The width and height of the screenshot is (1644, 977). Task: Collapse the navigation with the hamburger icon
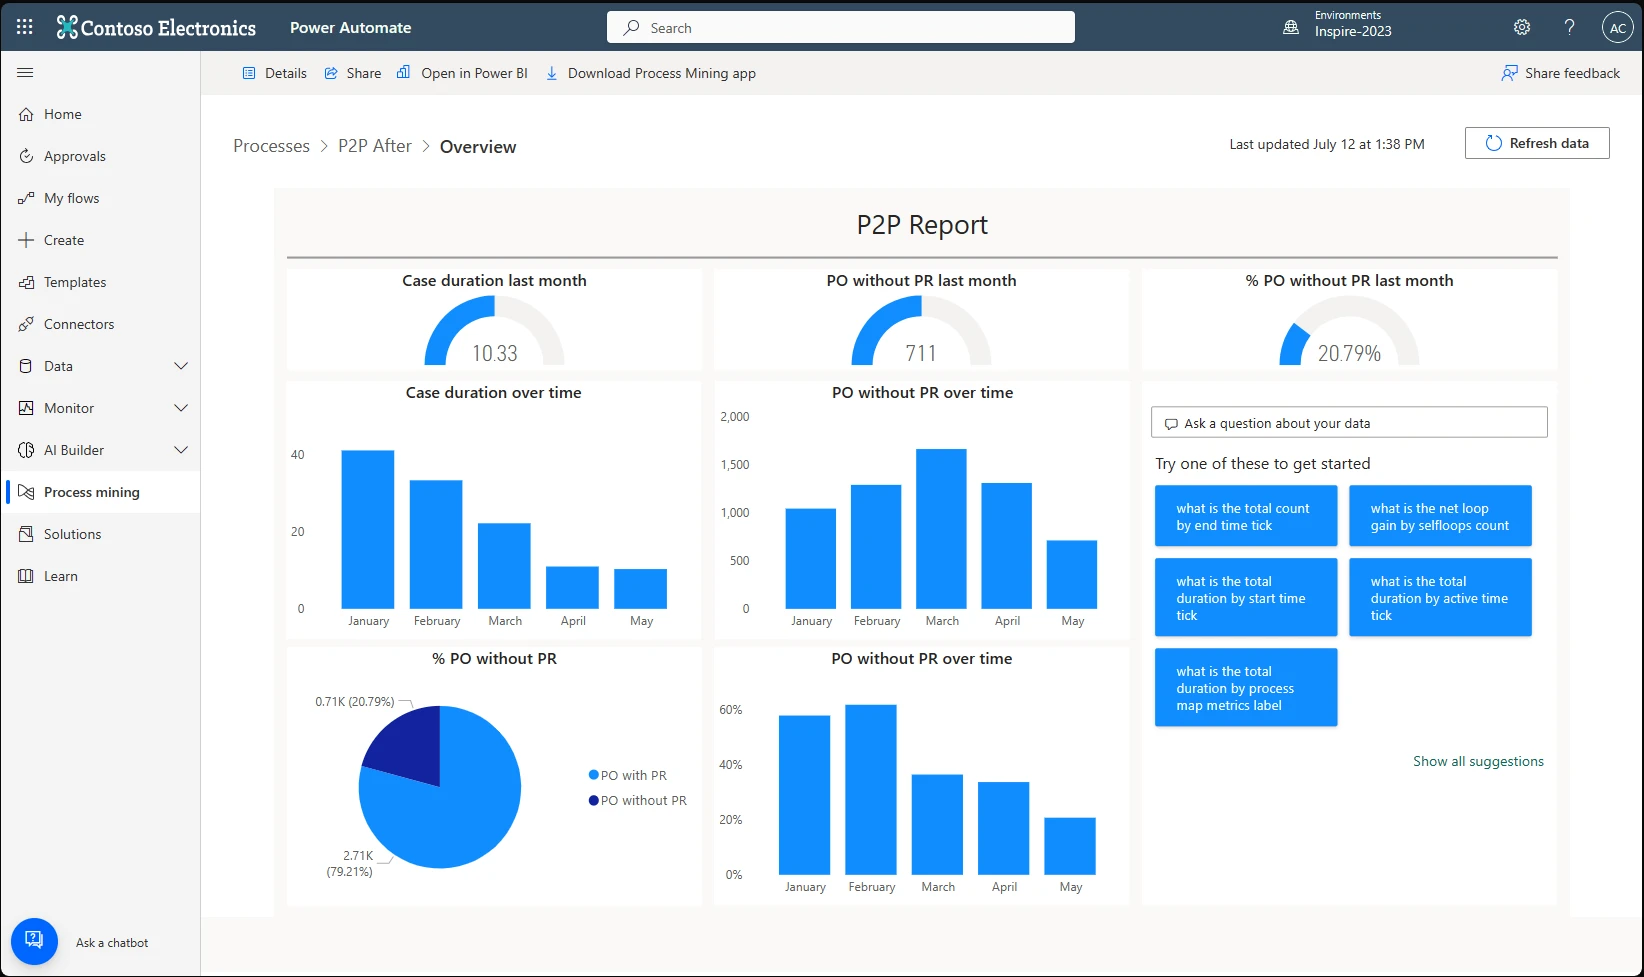coord(24,72)
